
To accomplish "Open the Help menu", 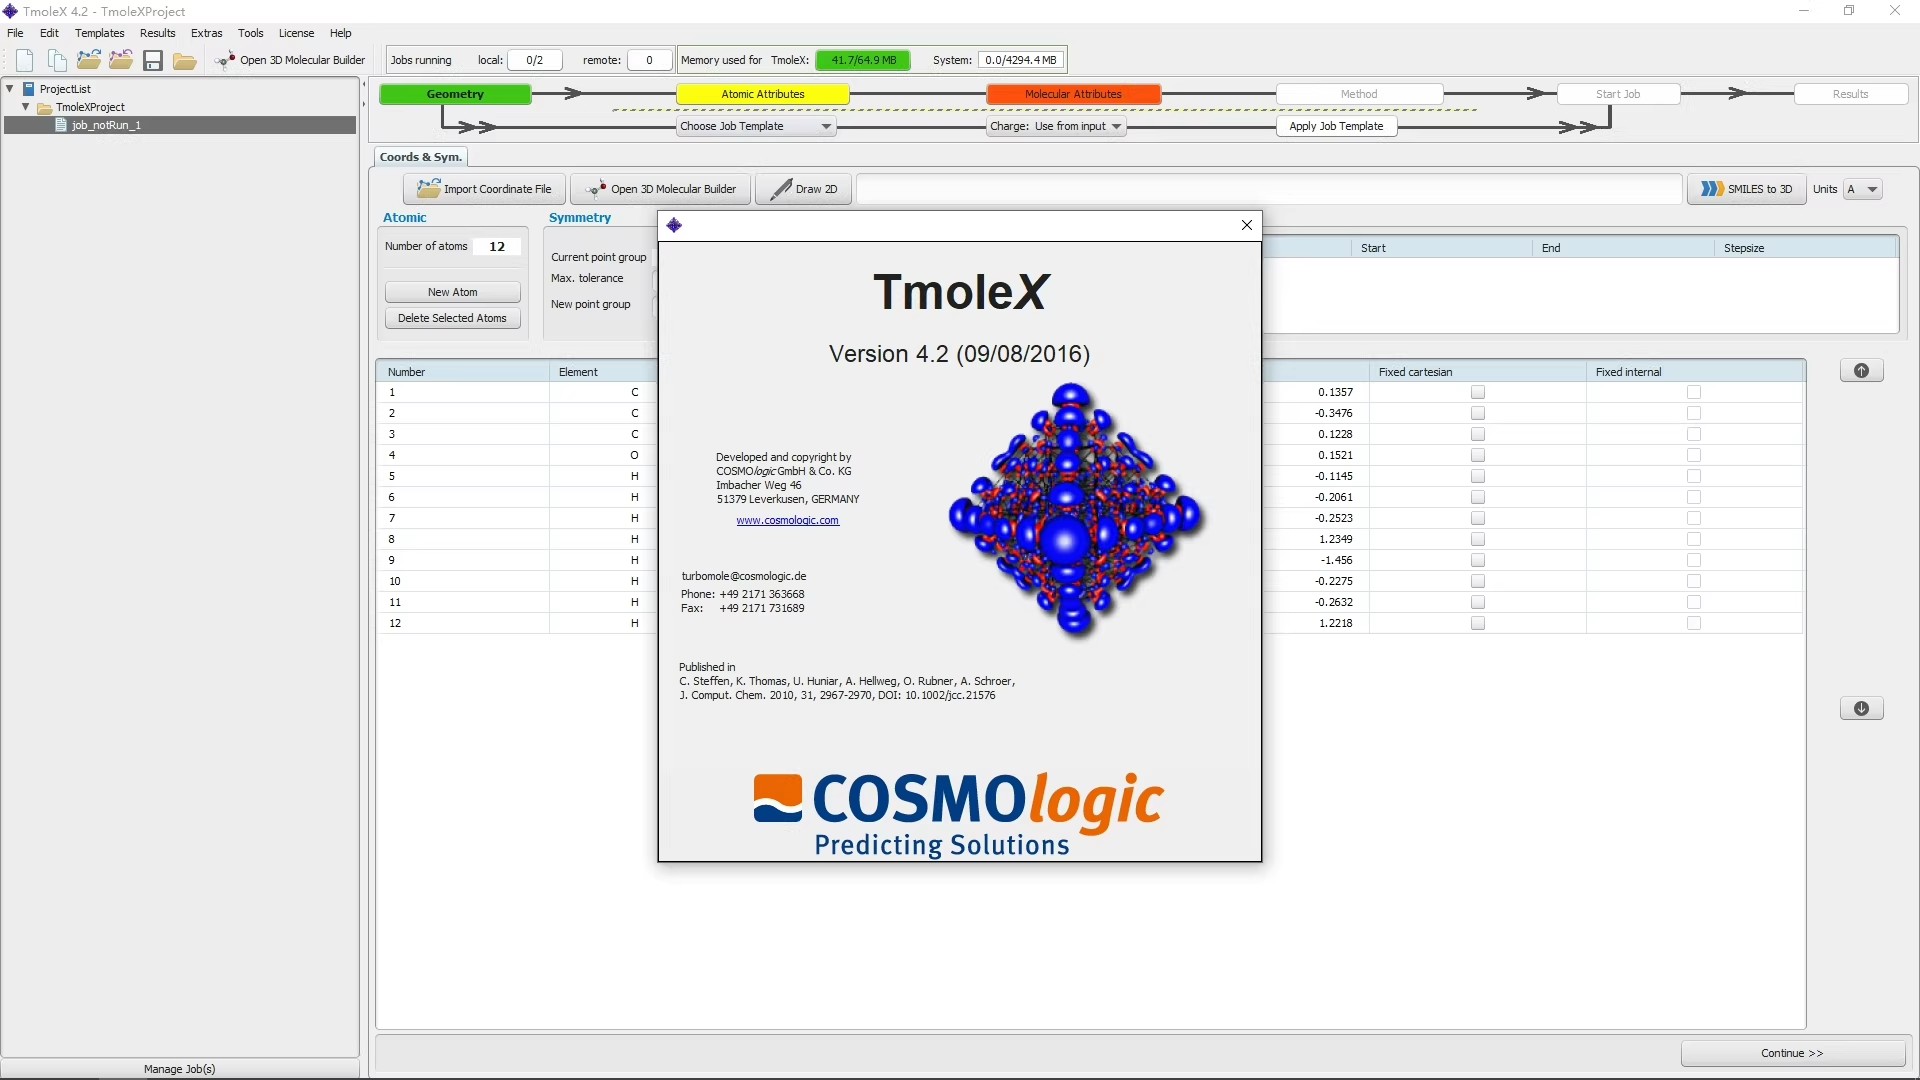I will (x=340, y=33).
